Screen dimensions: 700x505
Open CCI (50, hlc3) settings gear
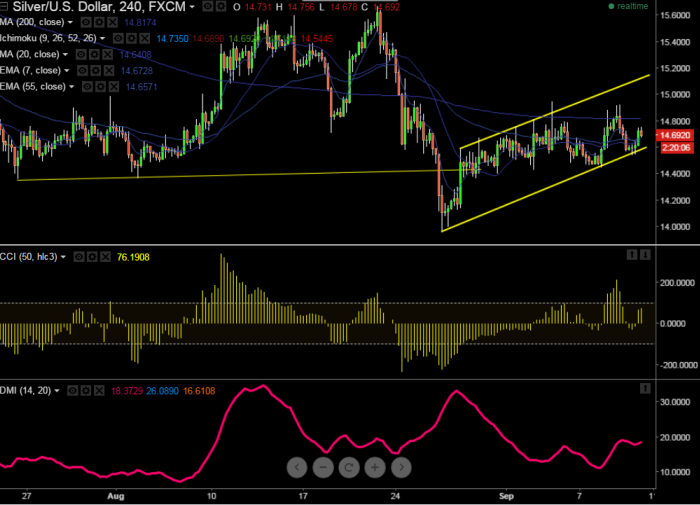coord(92,257)
